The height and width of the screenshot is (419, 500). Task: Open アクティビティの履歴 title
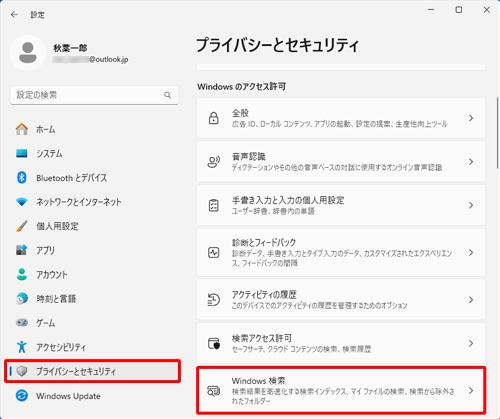264,295
